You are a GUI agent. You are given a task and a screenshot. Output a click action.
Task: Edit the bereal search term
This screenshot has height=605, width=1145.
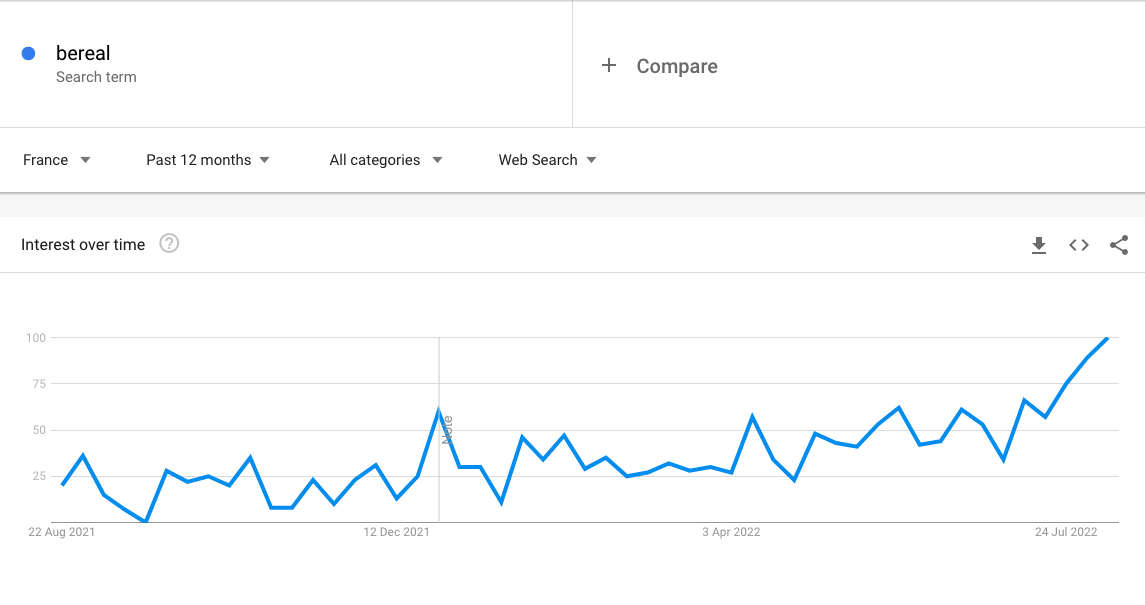(x=83, y=54)
